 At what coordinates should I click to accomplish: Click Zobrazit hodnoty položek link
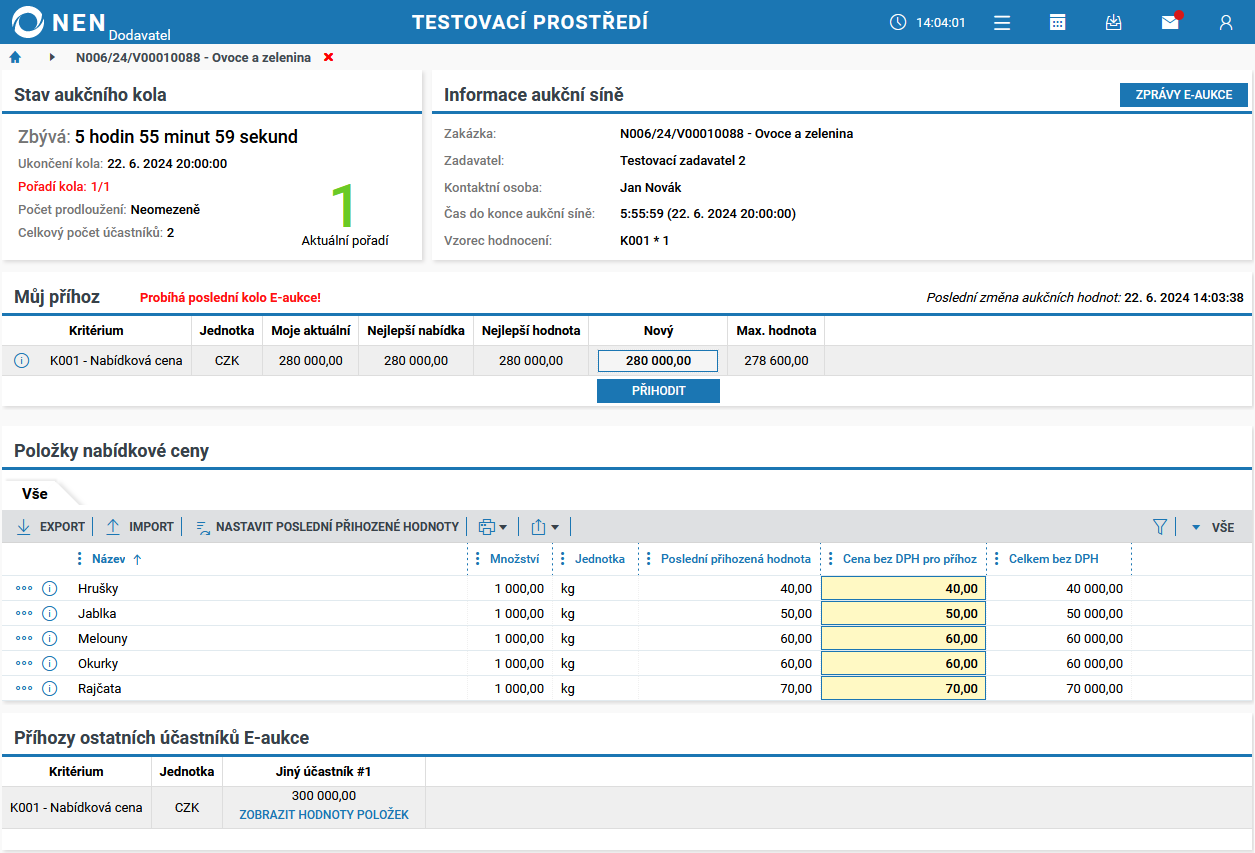(324, 815)
